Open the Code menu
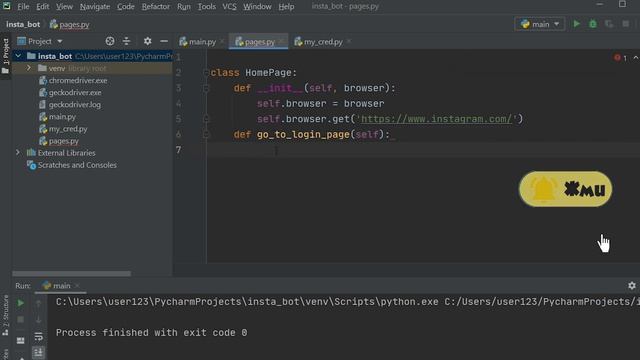The image size is (640, 360). 126,7
